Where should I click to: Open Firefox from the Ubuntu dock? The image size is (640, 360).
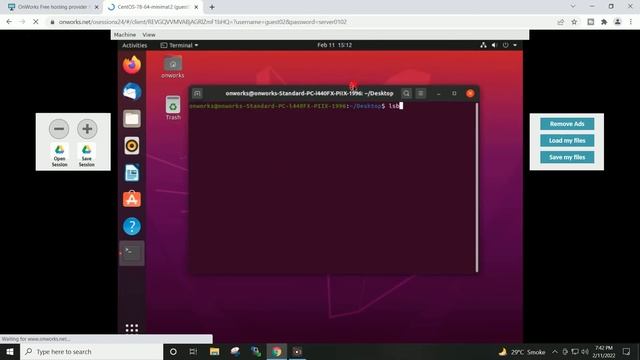point(132,65)
